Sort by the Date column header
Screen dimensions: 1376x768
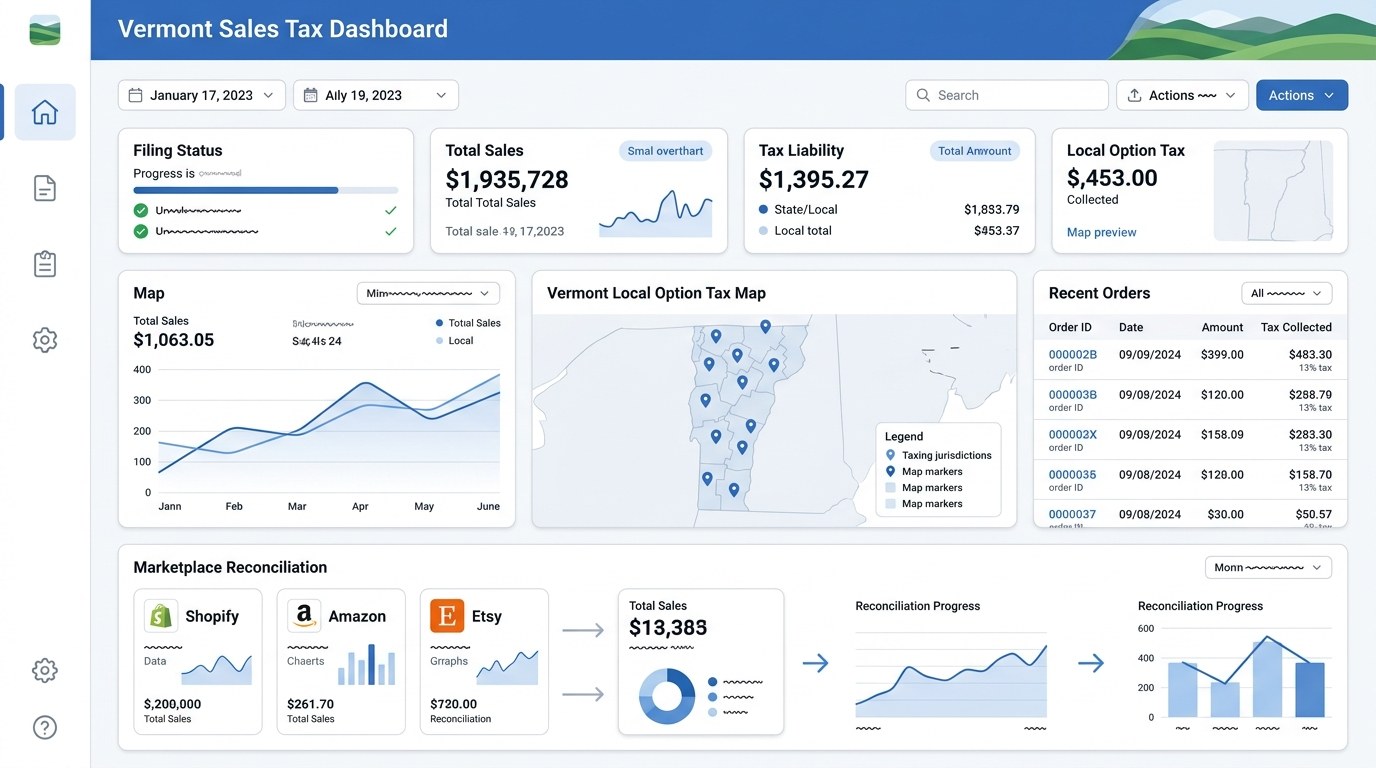click(1131, 327)
